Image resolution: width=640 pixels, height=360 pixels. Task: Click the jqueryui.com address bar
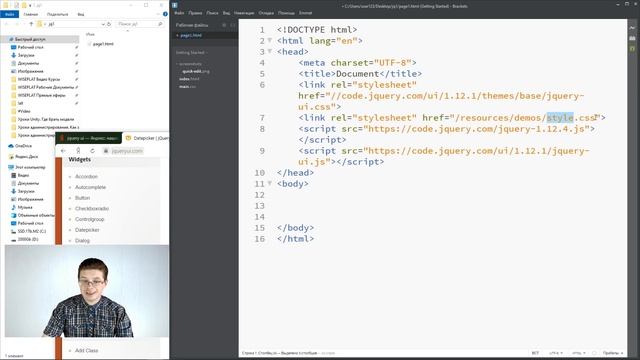click(127, 151)
